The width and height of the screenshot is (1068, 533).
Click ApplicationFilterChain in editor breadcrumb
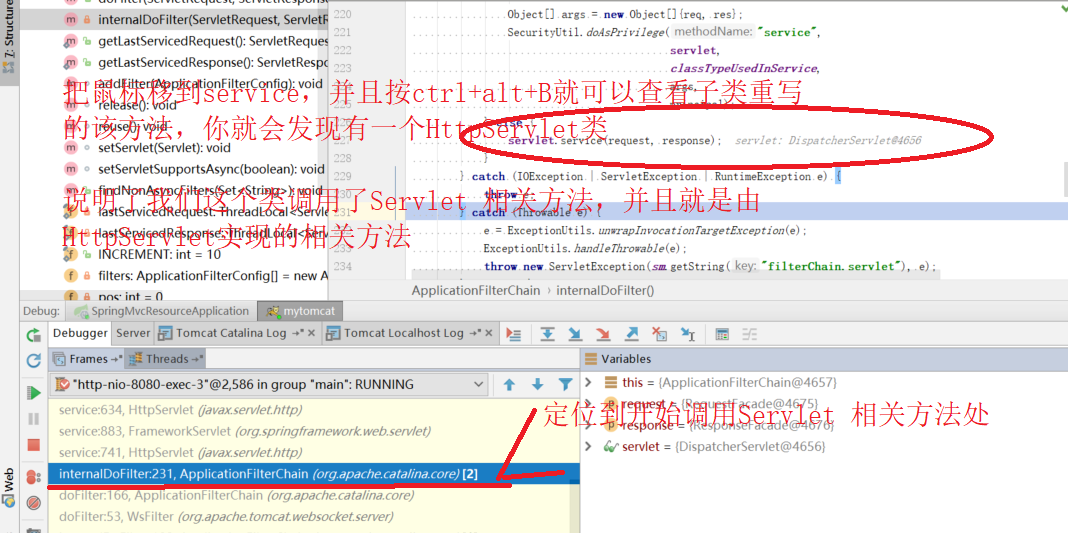tap(475, 291)
